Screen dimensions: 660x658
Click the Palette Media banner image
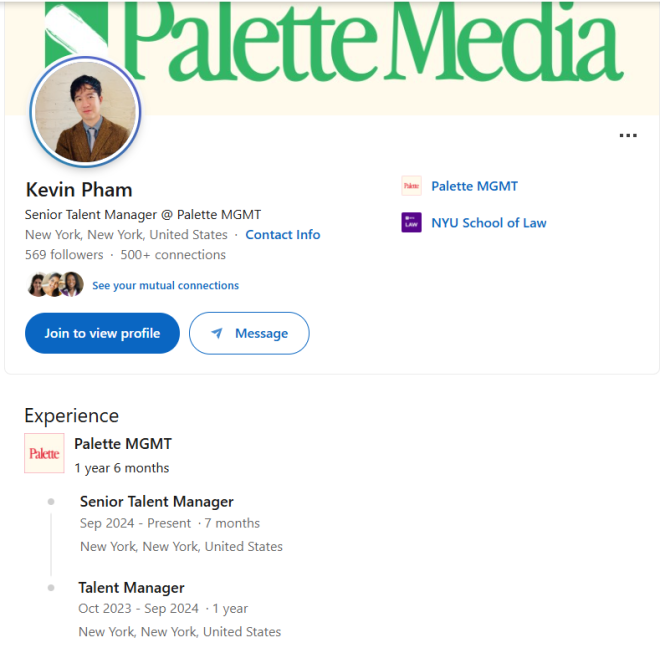click(332, 58)
